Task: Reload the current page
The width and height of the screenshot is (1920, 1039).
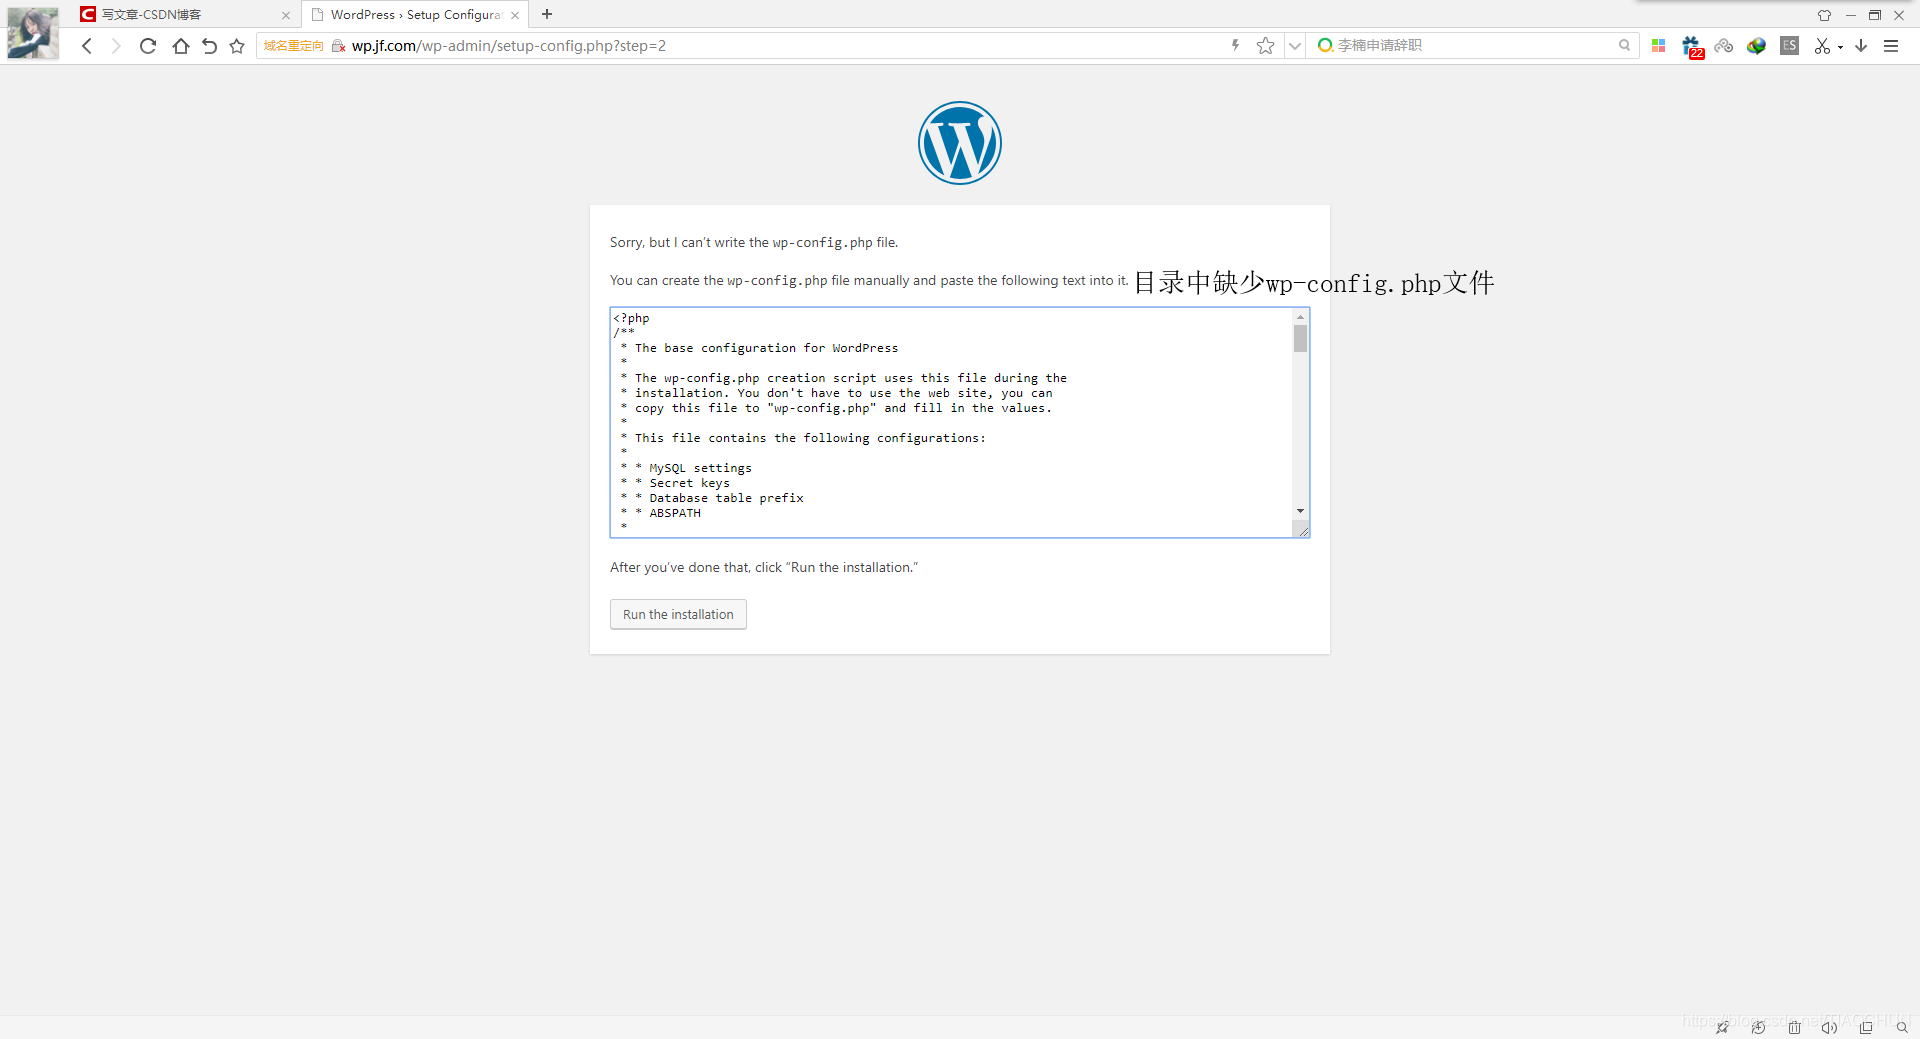Action: 148,46
